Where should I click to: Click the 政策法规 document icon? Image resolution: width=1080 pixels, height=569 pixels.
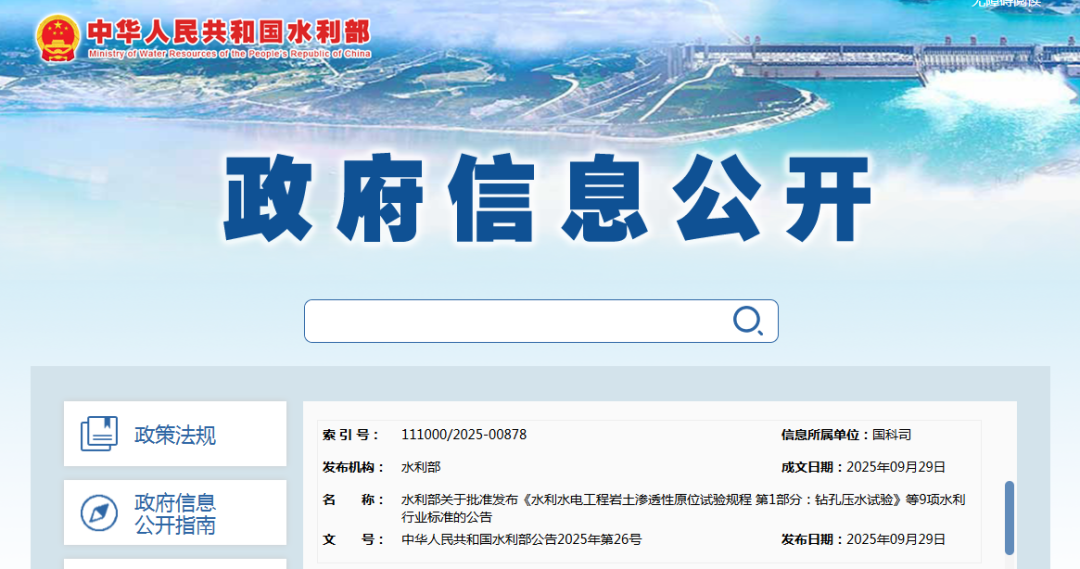point(99,434)
